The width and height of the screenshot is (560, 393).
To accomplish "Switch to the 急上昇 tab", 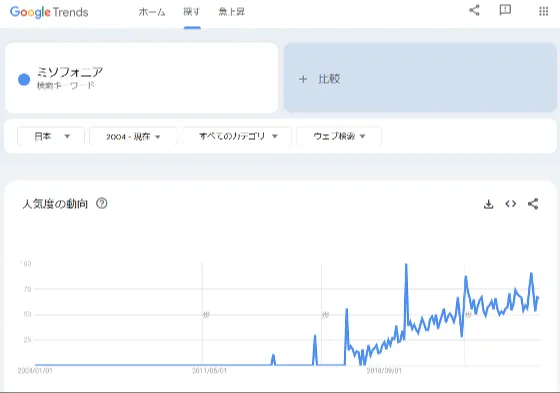I will pyautogui.click(x=231, y=12).
